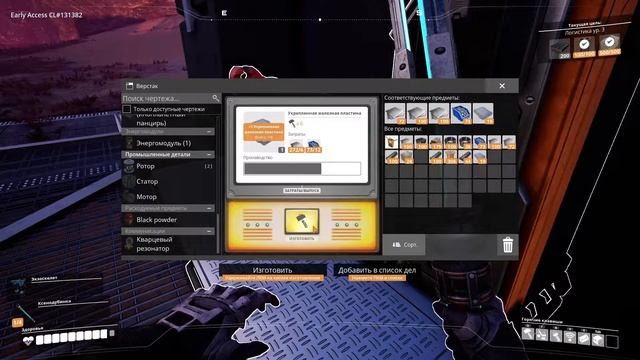
Task: Click the output quantity badge showing 1
Action: [x=282, y=150]
